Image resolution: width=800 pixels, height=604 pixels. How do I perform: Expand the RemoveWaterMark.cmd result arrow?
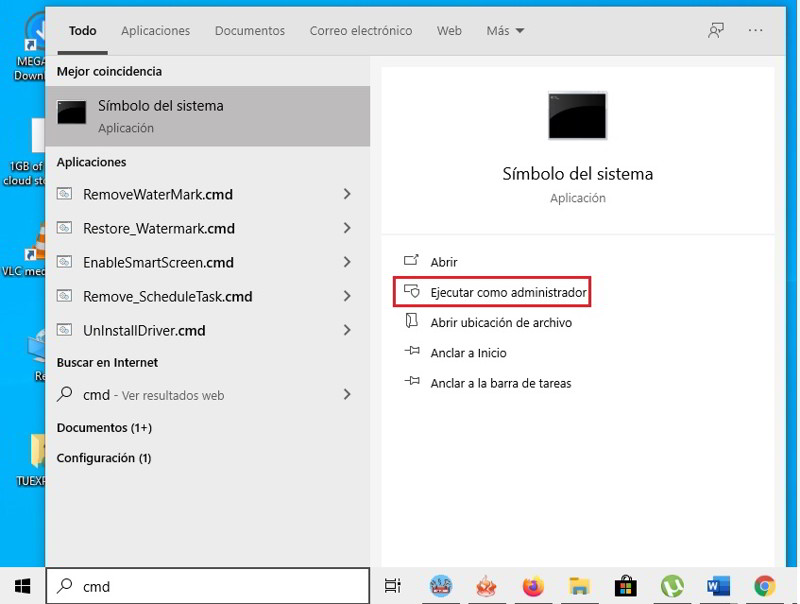click(347, 194)
